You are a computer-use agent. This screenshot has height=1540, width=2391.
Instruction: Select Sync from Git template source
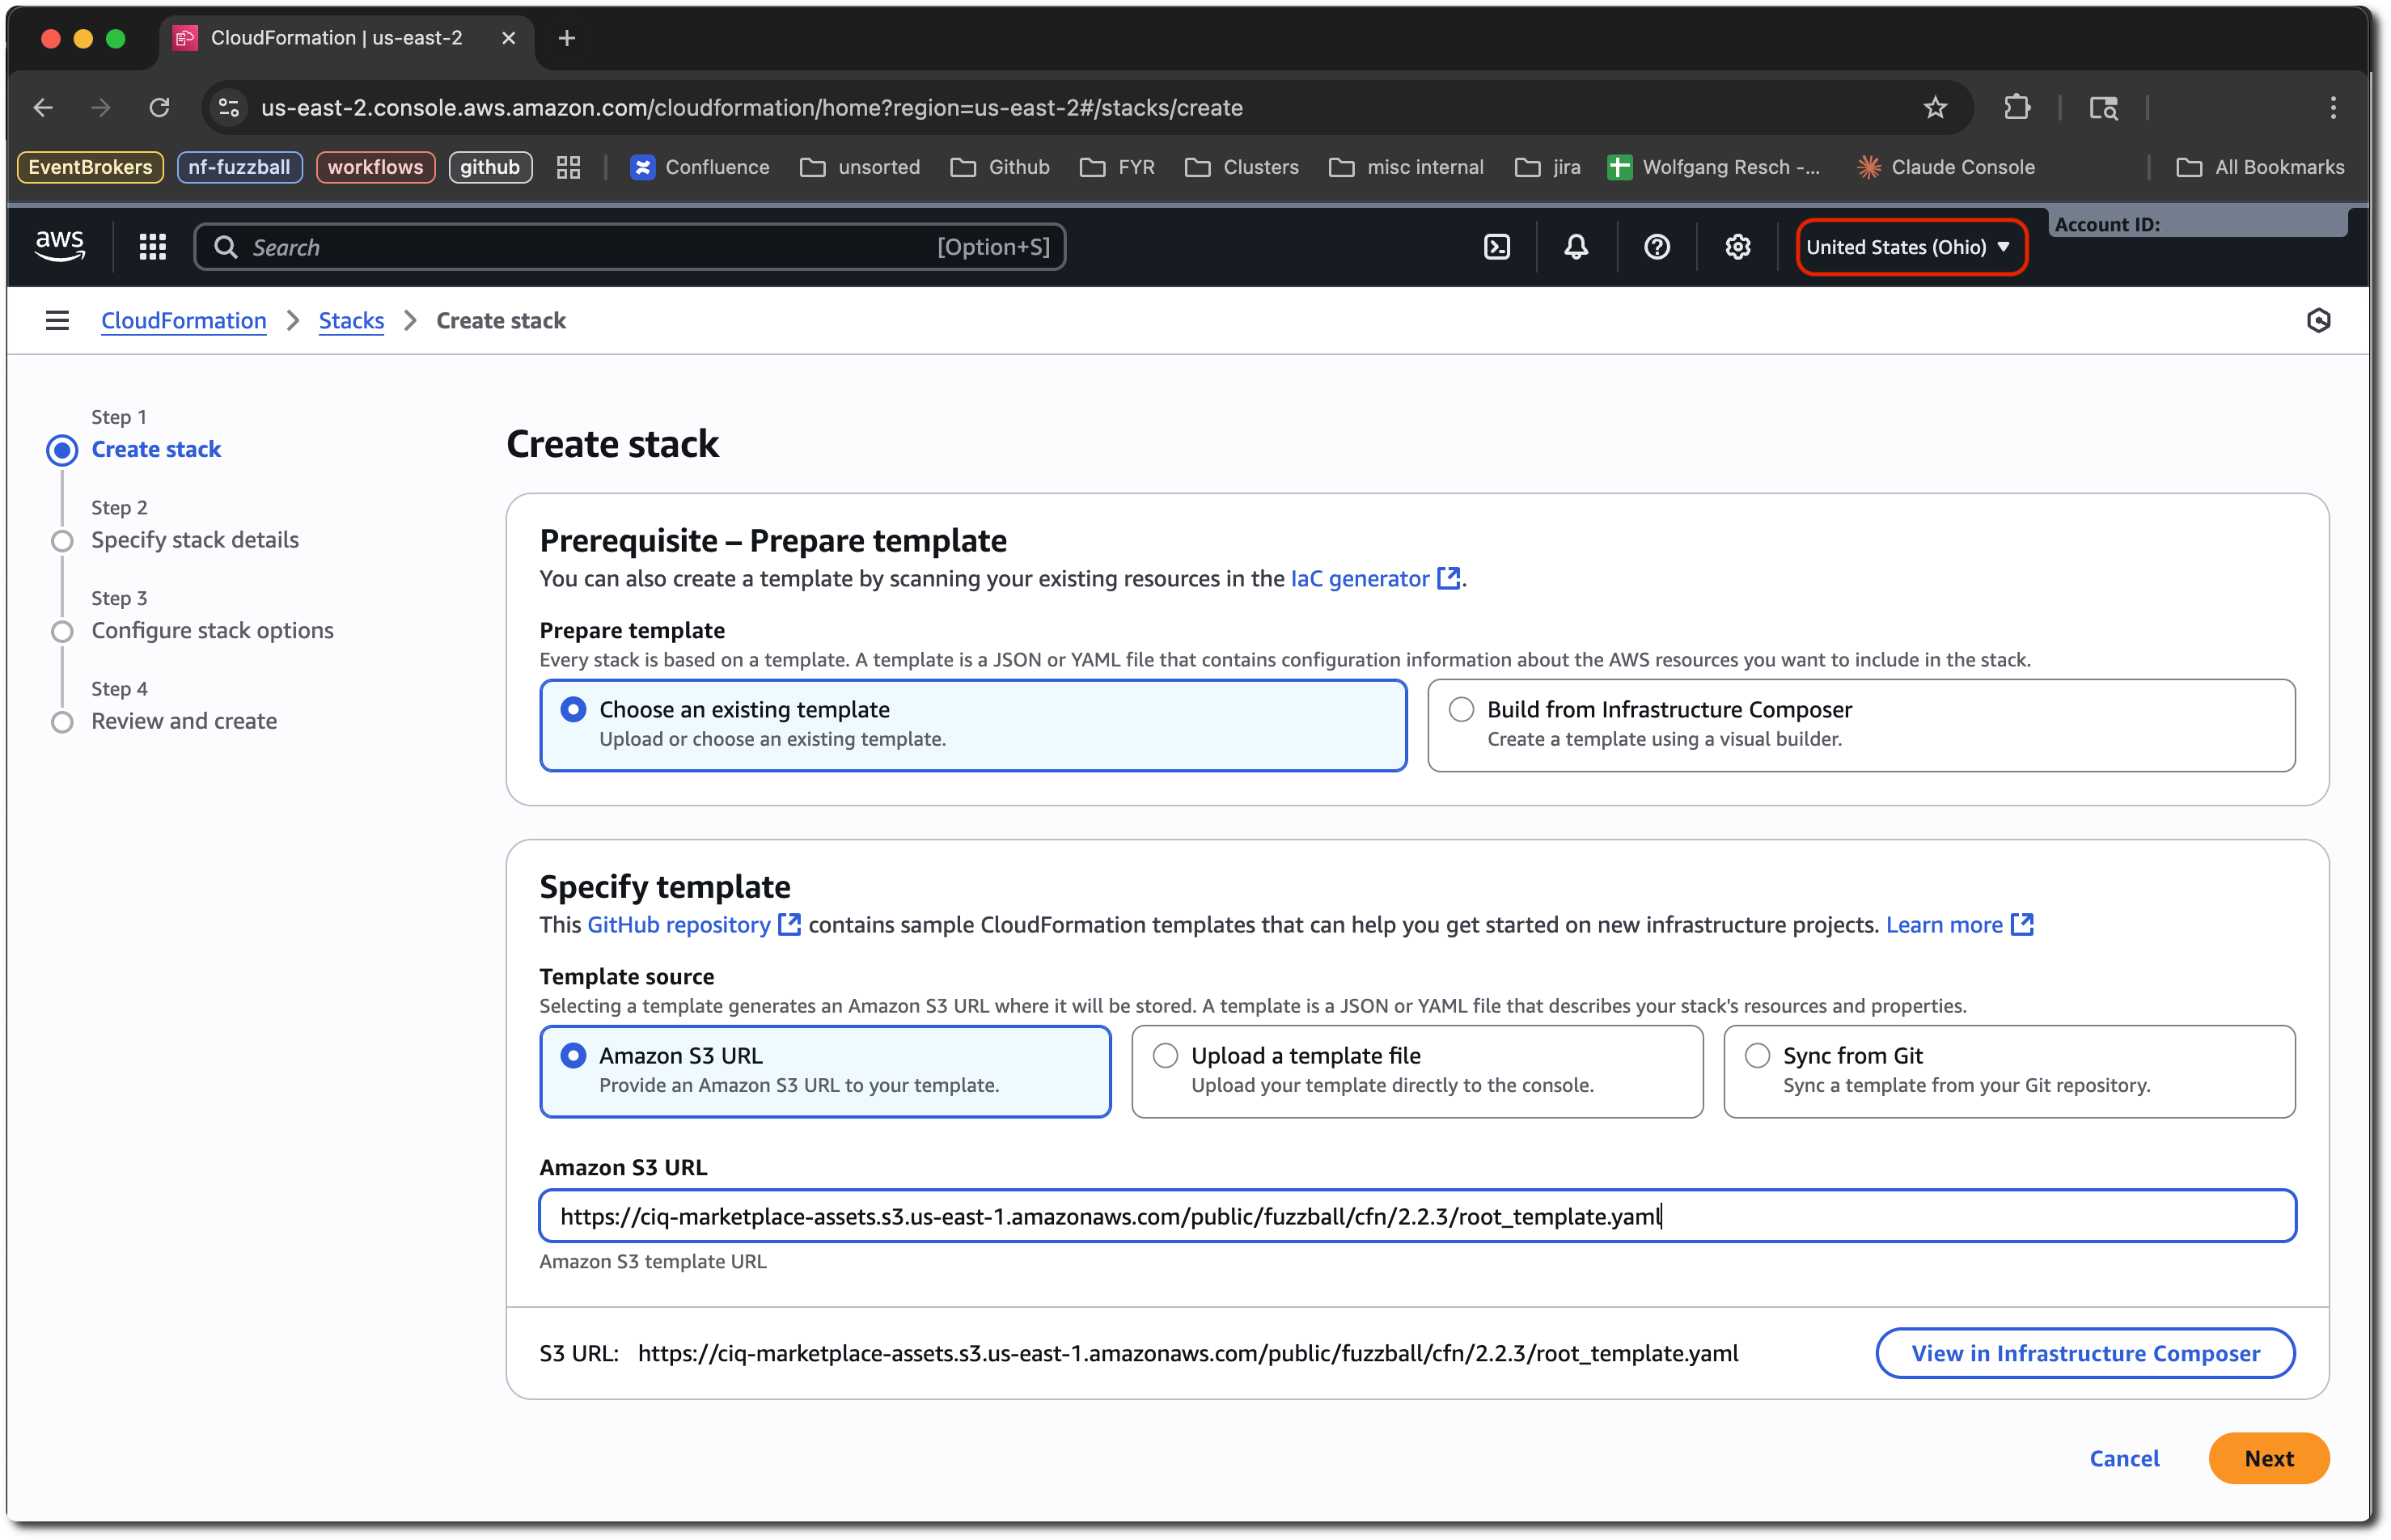(x=2009, y=1071)
